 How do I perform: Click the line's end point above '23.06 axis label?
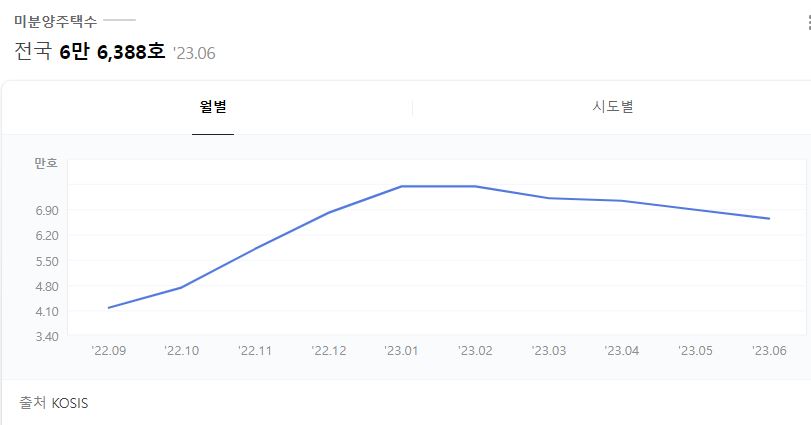[x=769, y=218]
